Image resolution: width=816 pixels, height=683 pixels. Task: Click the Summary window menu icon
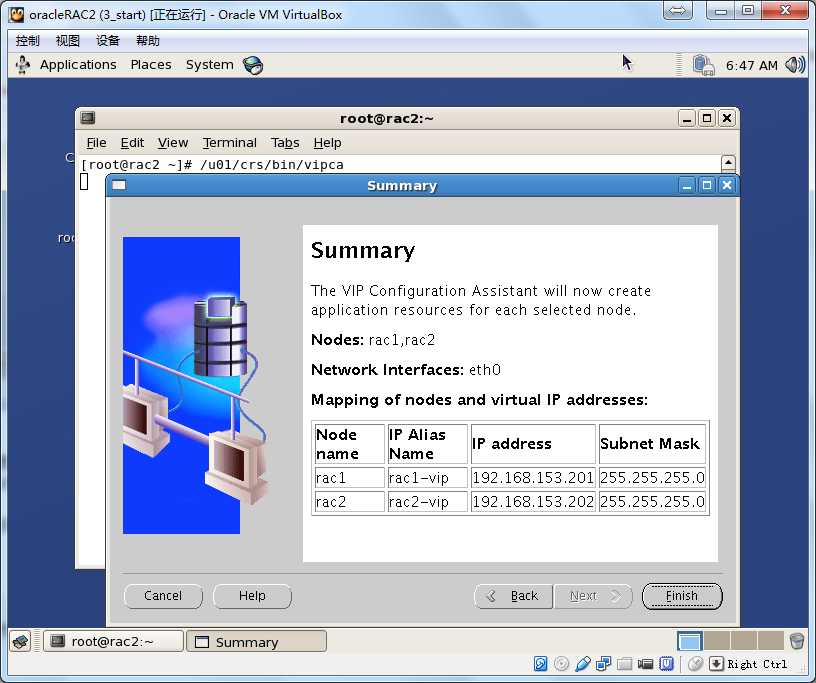coord(119,185)
